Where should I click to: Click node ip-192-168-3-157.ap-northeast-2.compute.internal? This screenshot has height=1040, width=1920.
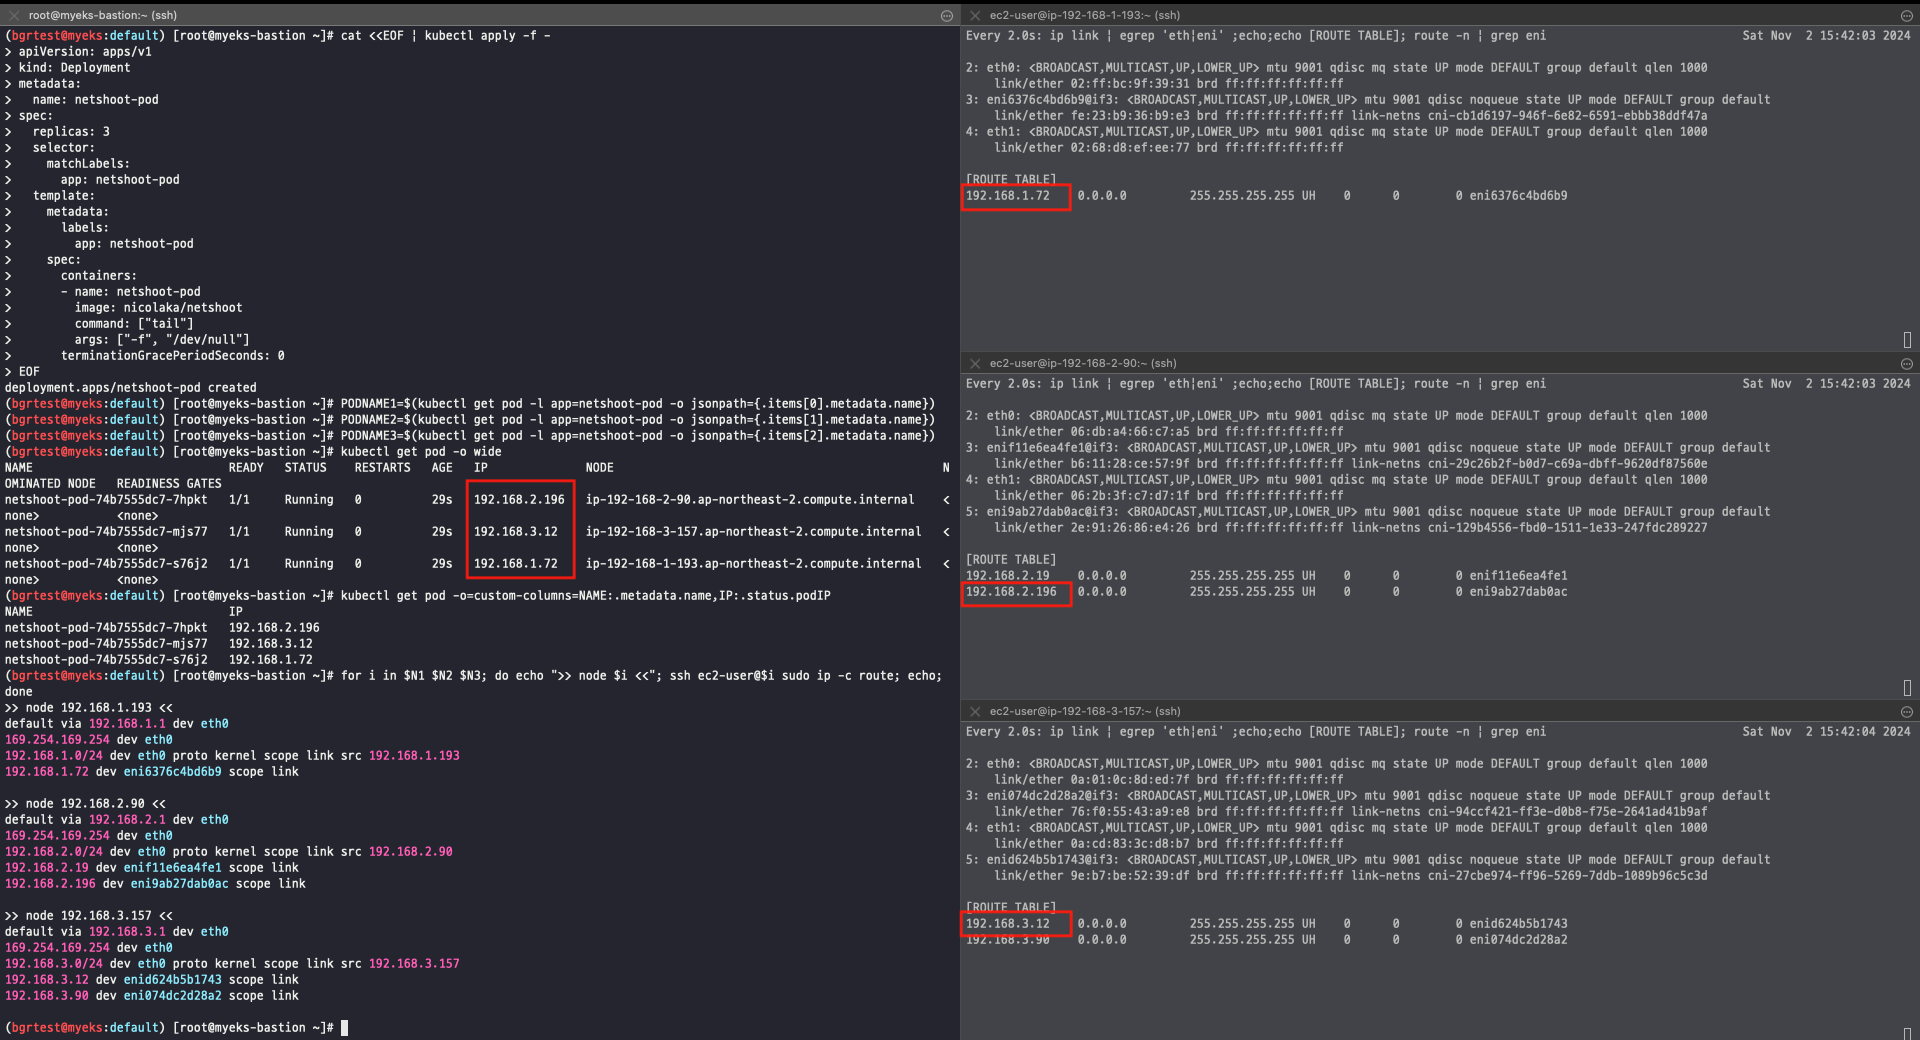pos(753,531)
